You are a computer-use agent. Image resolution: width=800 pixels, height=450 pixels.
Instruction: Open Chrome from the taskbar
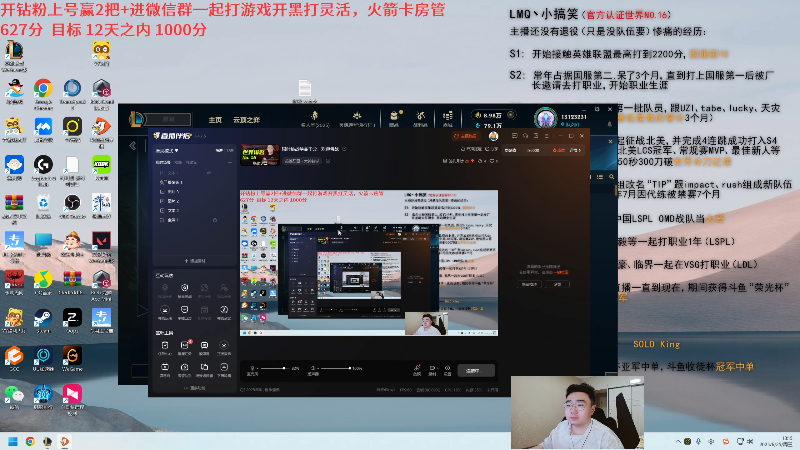click(30, 441)
